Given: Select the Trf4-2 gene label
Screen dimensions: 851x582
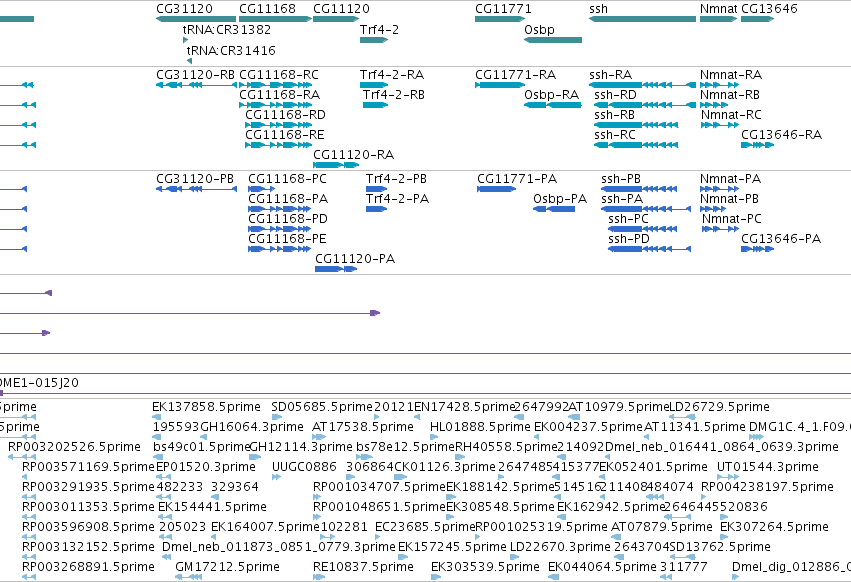Looking at the screenshot, I should click(379, 29).
